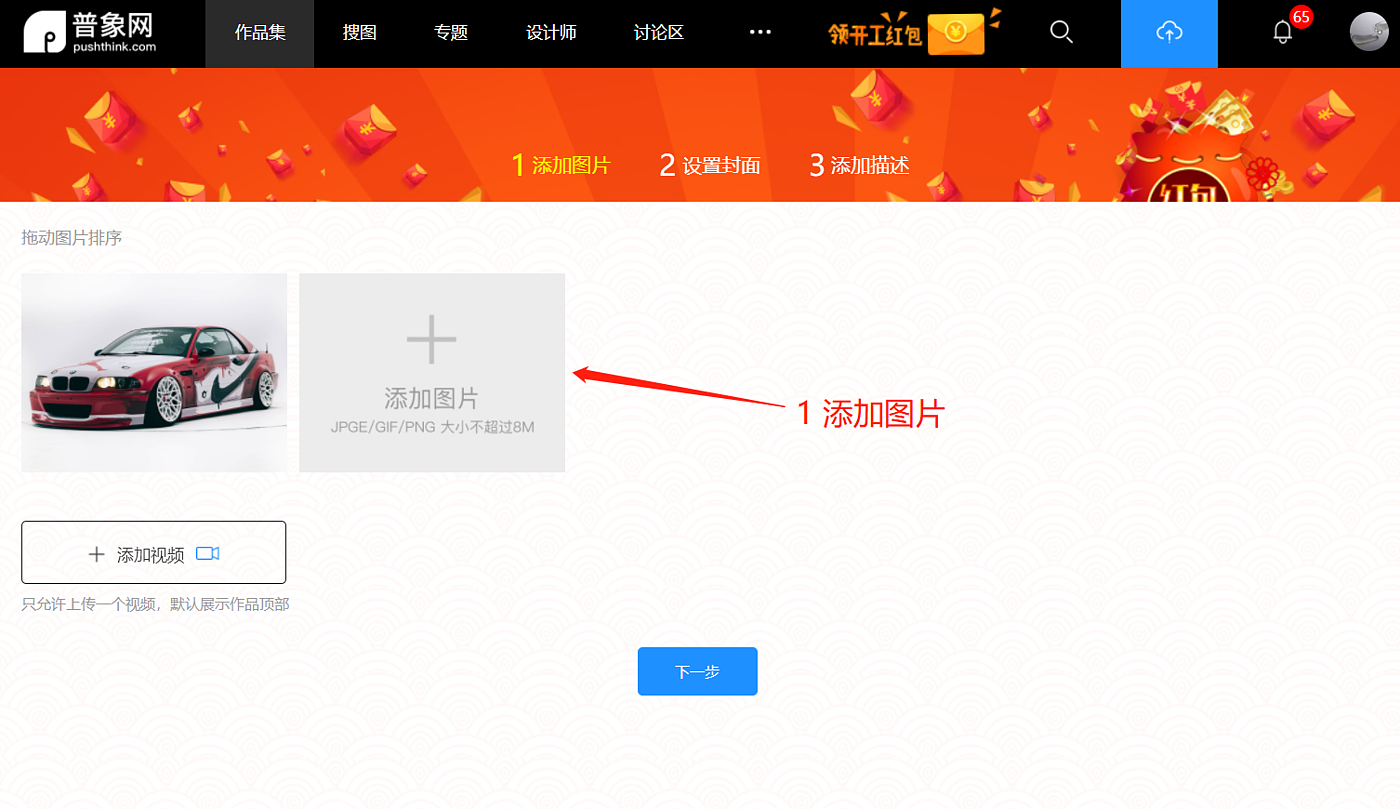Open the 作品集 menu
This screenshot has height=809, width=1400.
coord(260,33)
